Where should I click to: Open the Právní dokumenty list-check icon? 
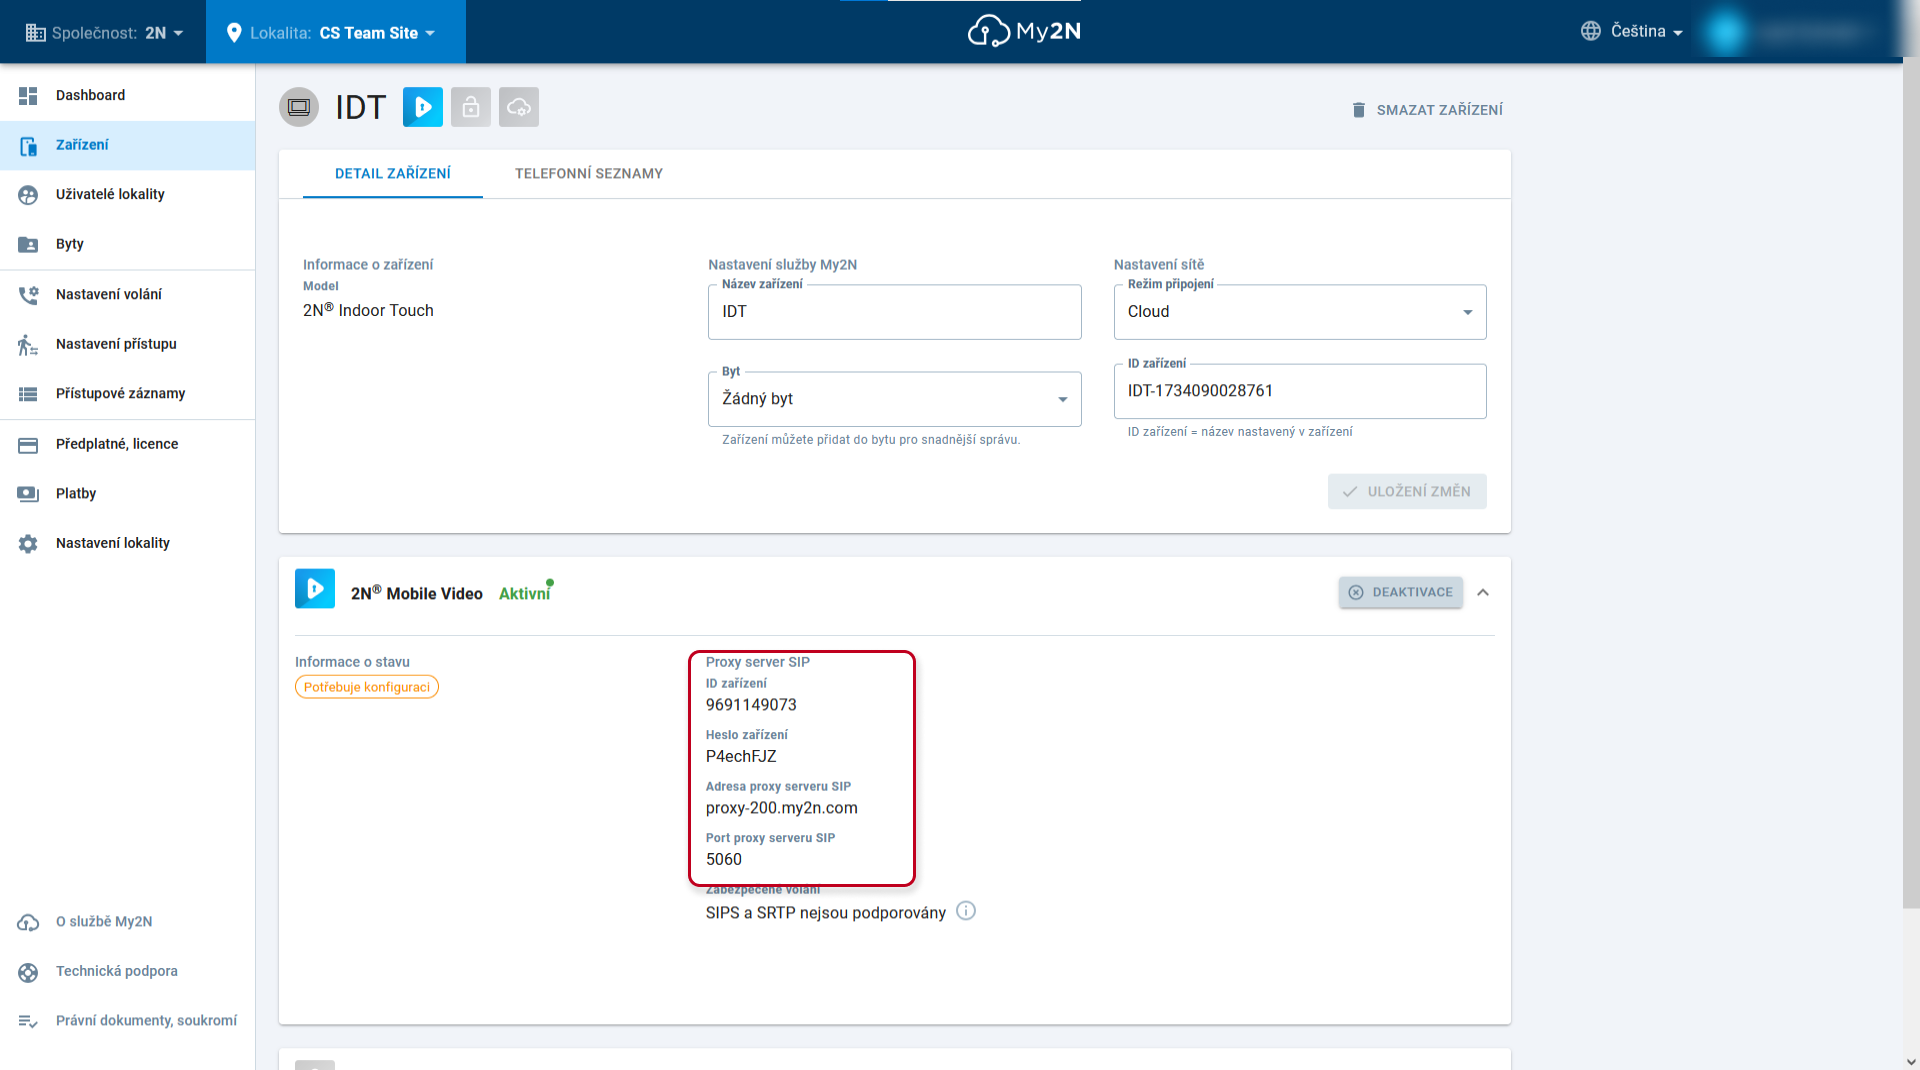tap(28, 1021)
